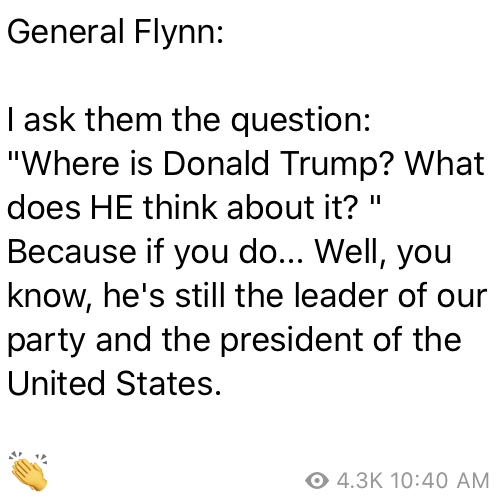The width and height of the screenshot is (503, 499).
Task: Click the clapping hands emoji
Action: click(x=28, y=471)
